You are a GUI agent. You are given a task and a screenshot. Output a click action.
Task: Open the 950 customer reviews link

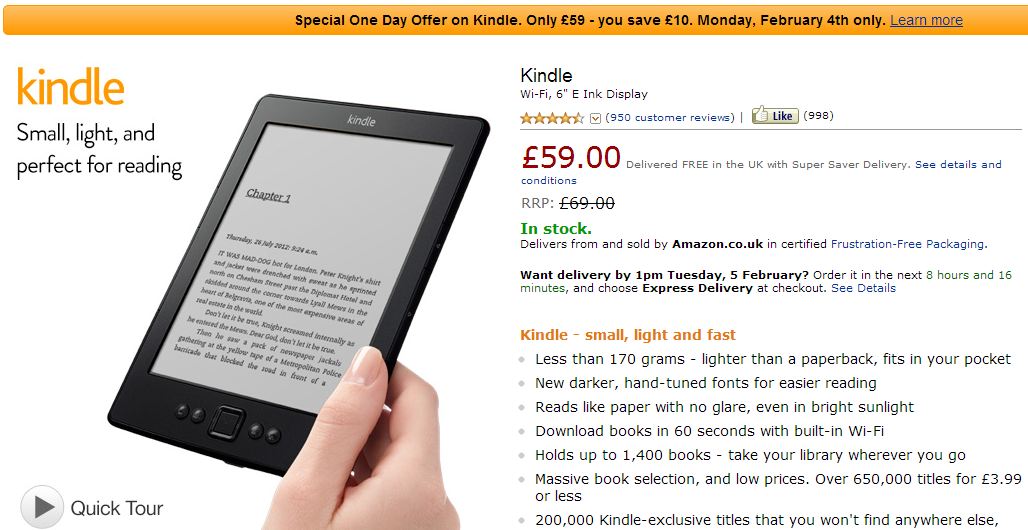pyautogui.click(x=670, y=117)
